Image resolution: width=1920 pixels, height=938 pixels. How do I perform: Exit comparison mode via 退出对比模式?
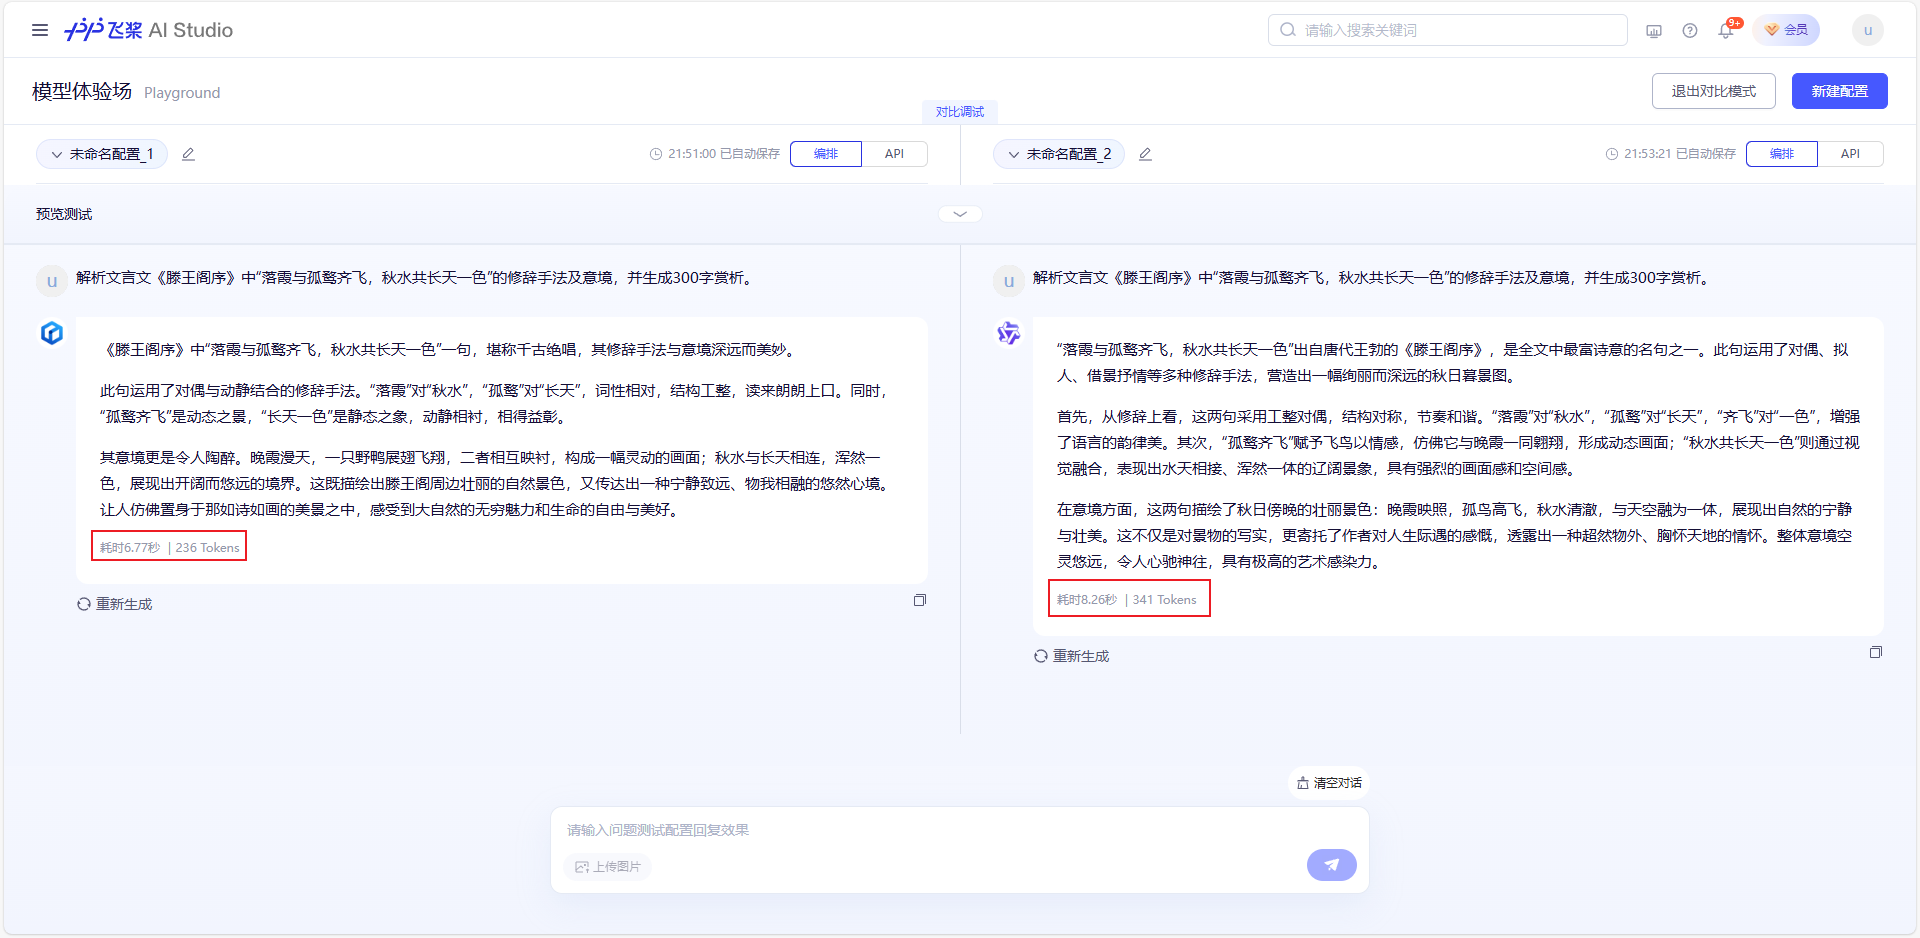tap(1713, 90)
